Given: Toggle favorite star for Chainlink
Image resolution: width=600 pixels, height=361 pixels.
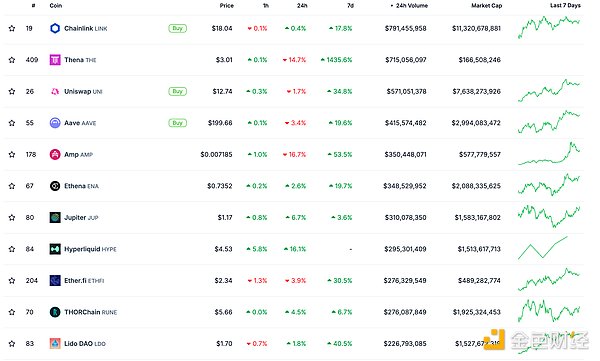Looking at the screenshot, I should 12,28.
